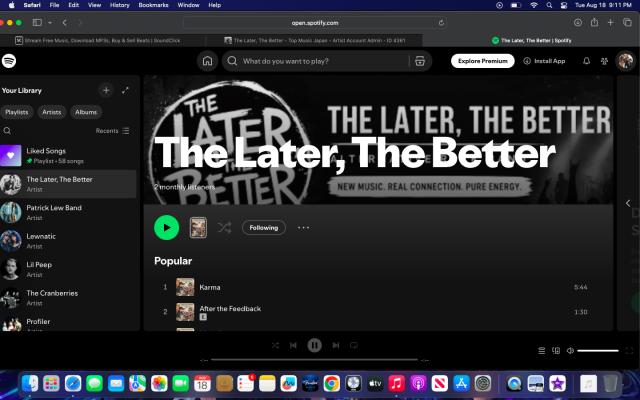
Task: Filter library by Albums
Action: pos(86,112)
